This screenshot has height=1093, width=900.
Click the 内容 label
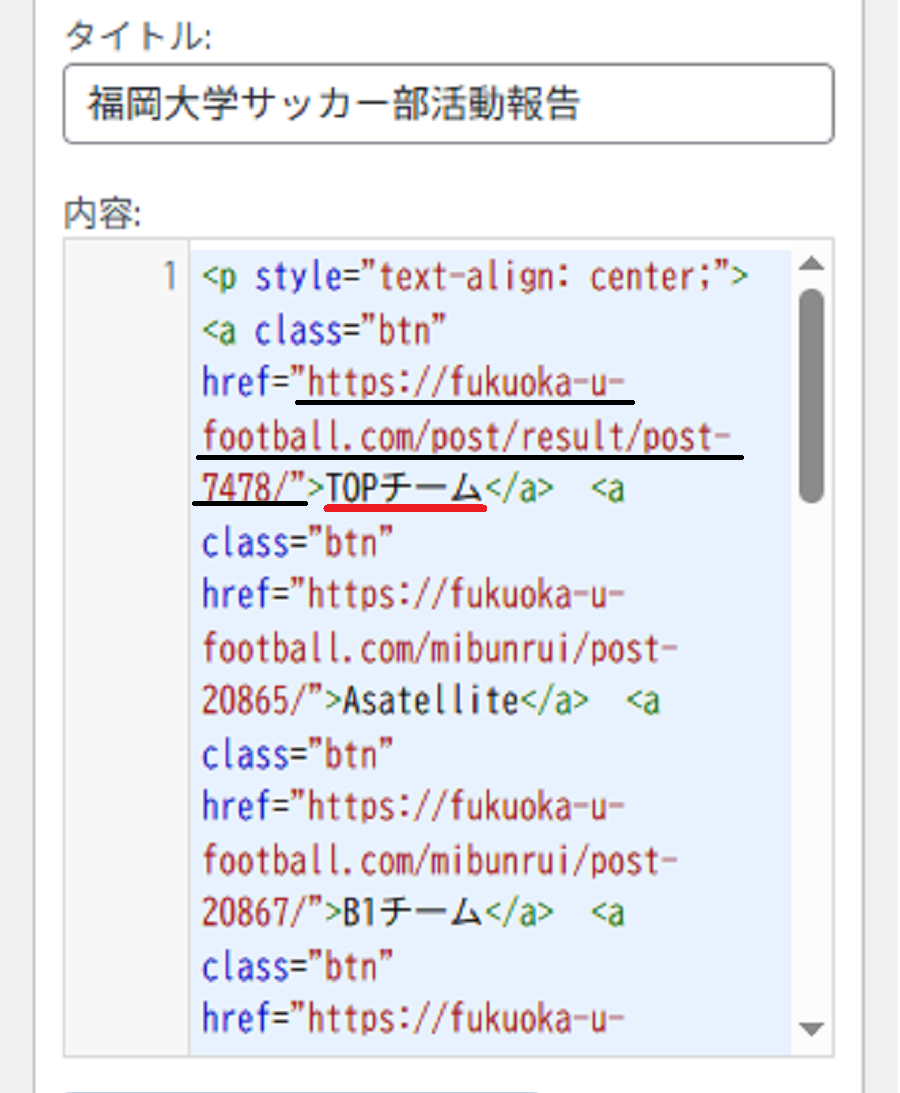pos(102,213)
